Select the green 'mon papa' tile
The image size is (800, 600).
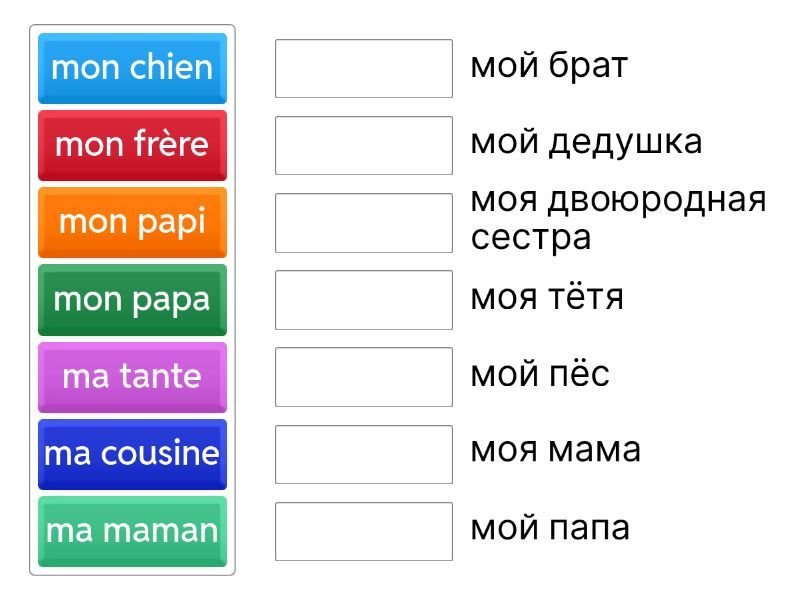[132, 299]
